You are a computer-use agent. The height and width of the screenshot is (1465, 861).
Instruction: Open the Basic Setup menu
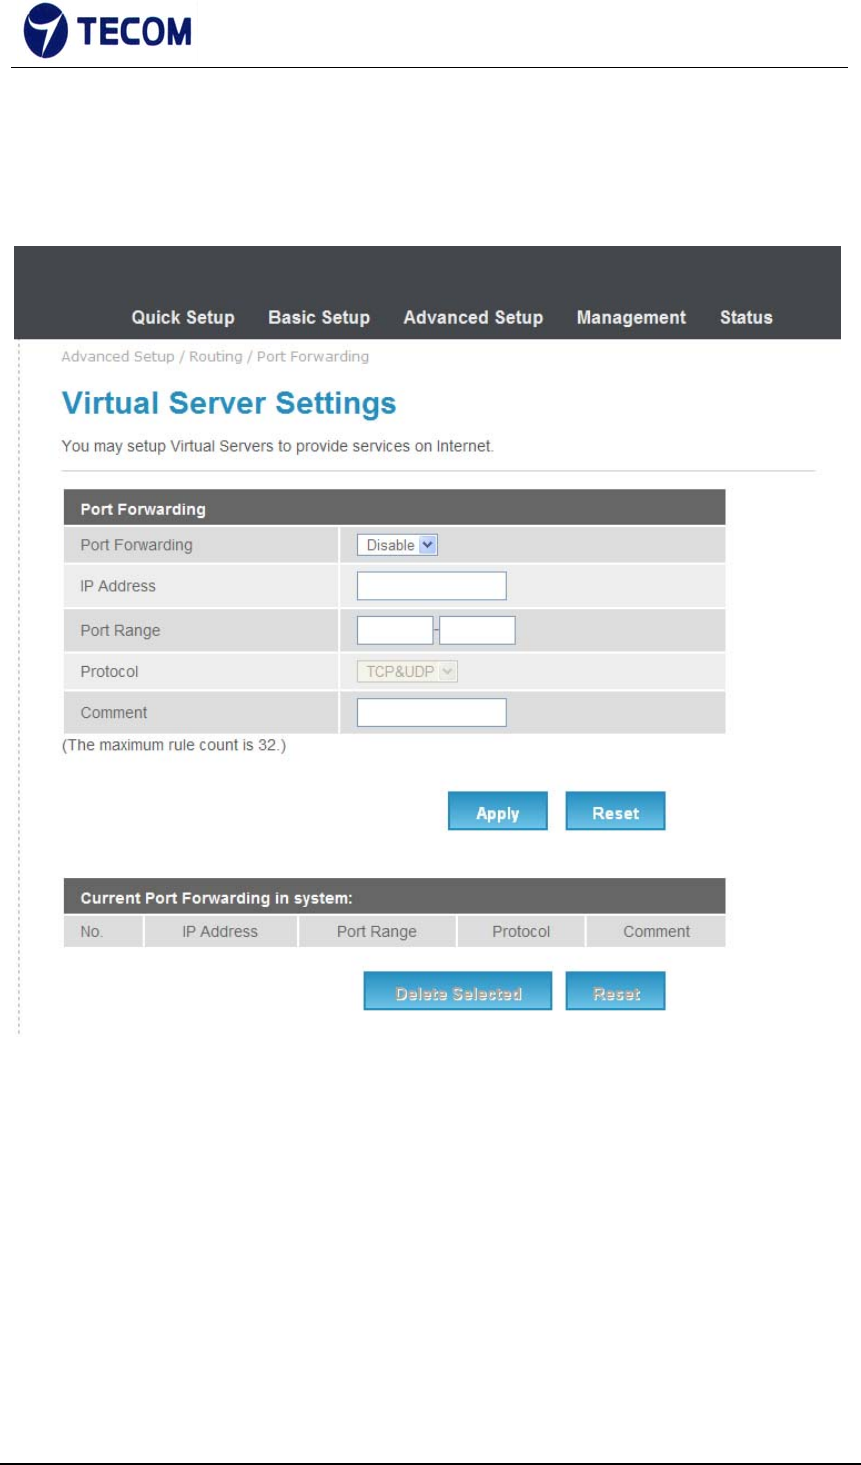coord(319,317)
